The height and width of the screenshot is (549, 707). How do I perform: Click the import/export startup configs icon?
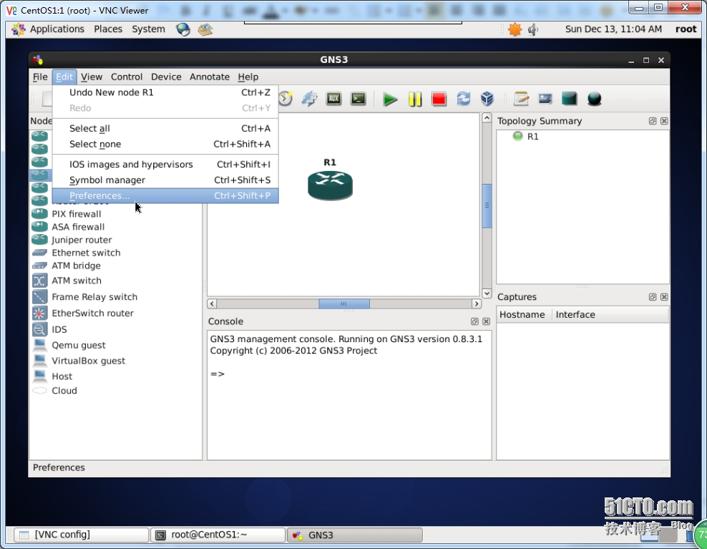click(309, 99)
